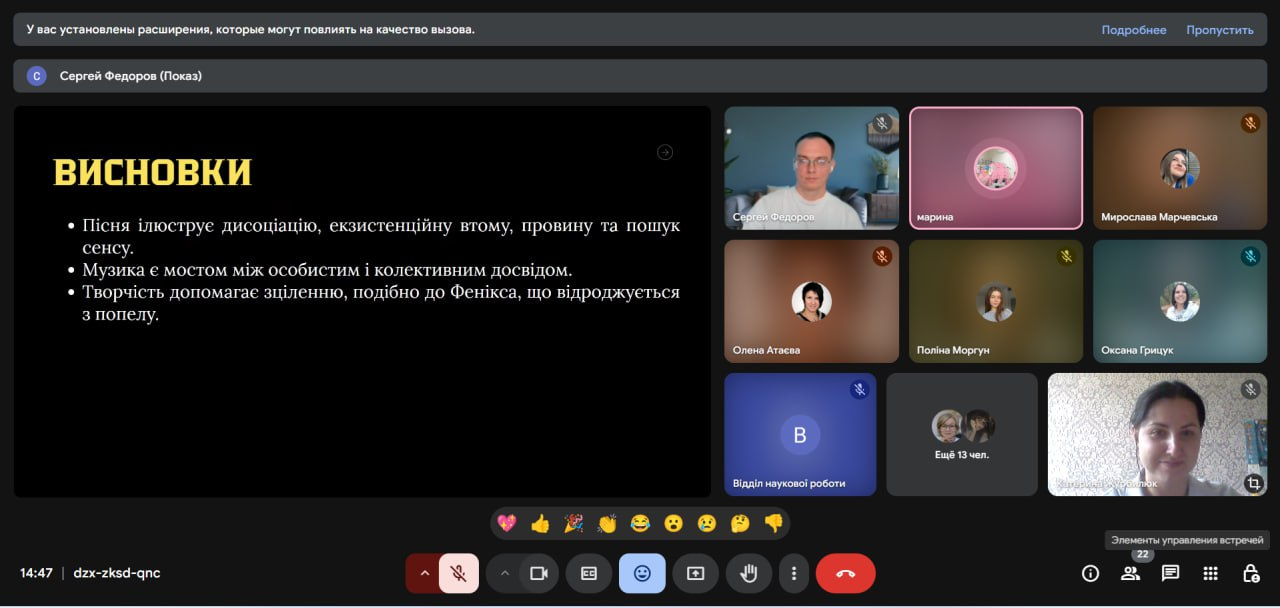
Task: Open the three-dot more options menu
Action: (x=794, y=573)
